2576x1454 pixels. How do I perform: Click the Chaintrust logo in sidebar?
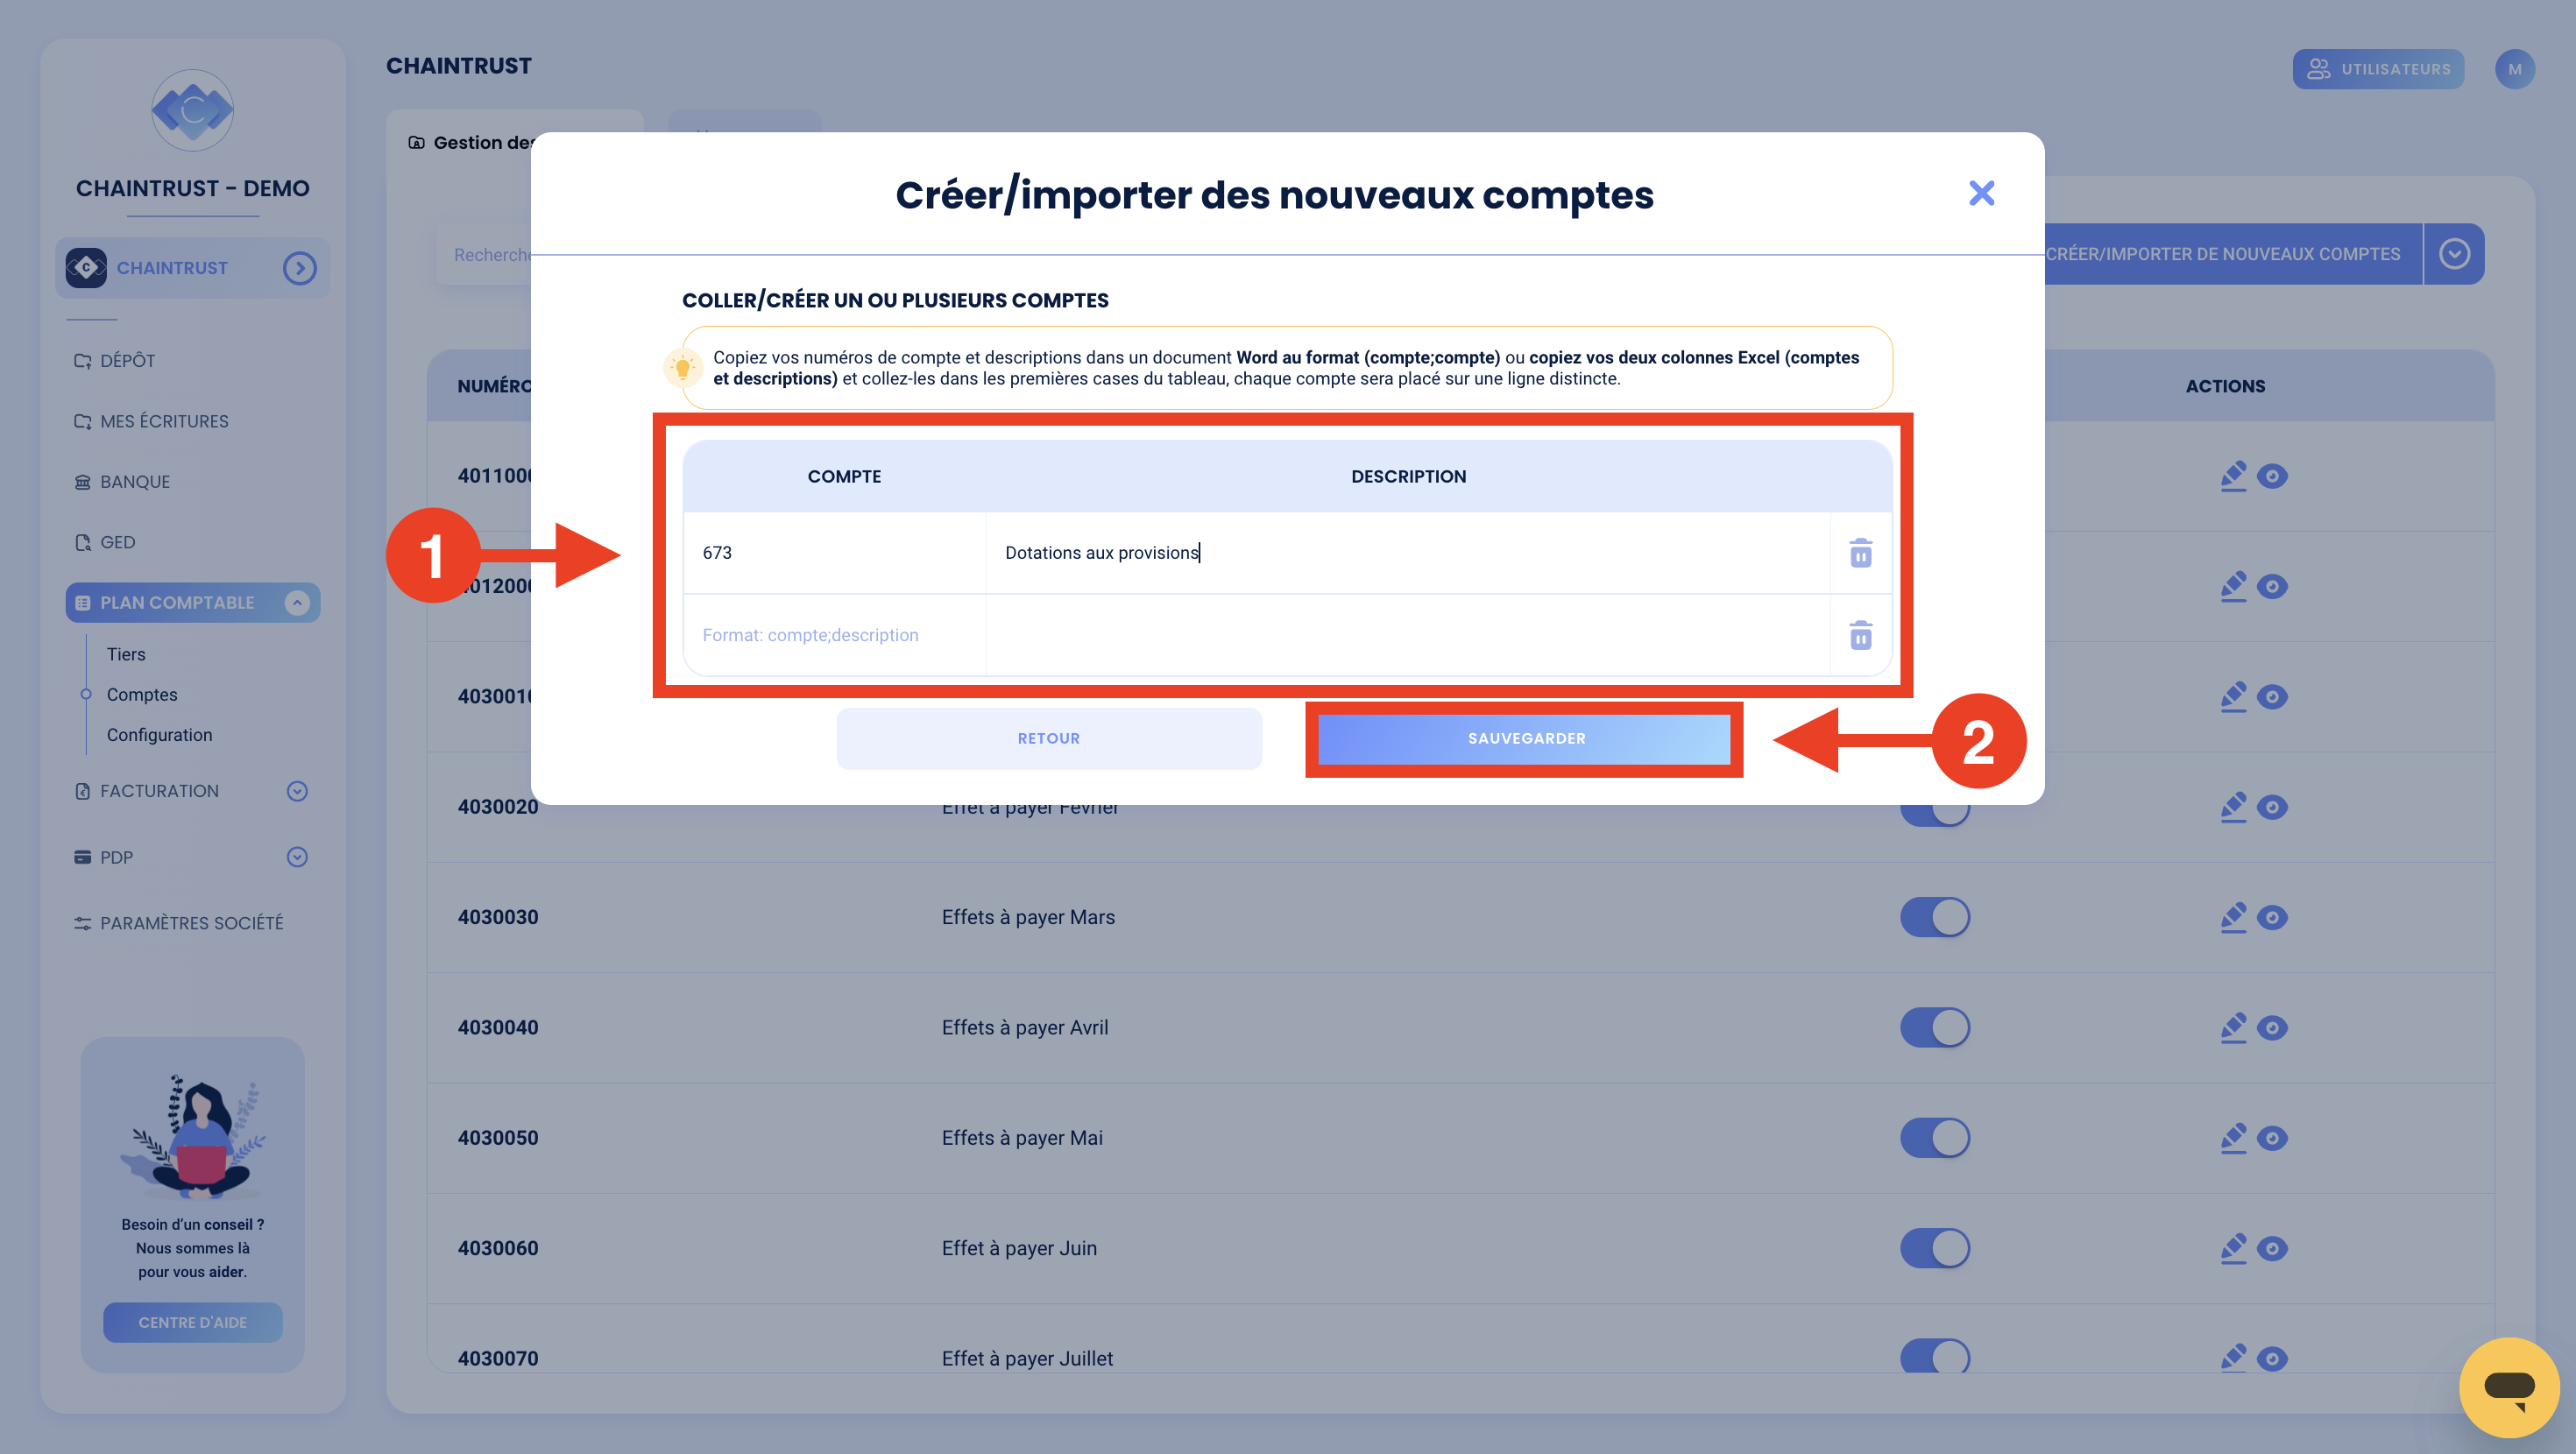[193, 110]
